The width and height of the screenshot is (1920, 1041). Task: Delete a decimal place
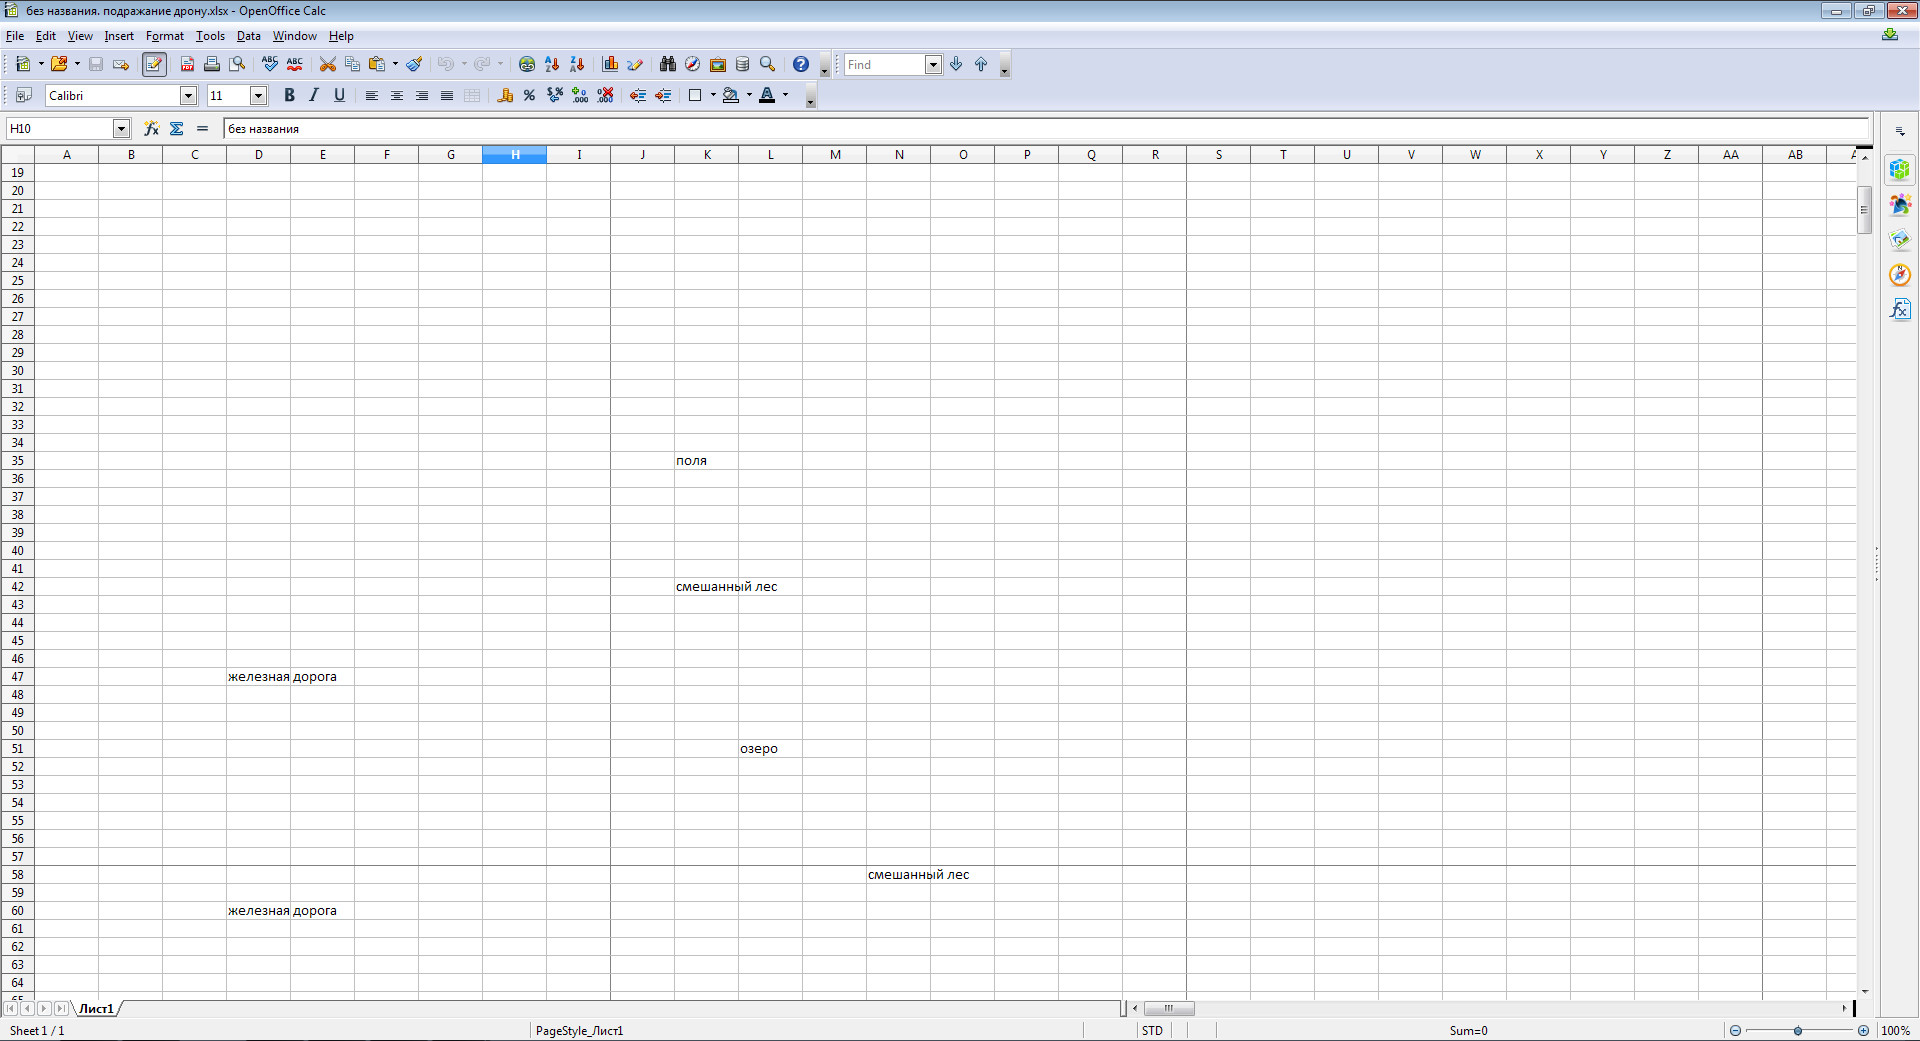(605, 95)
